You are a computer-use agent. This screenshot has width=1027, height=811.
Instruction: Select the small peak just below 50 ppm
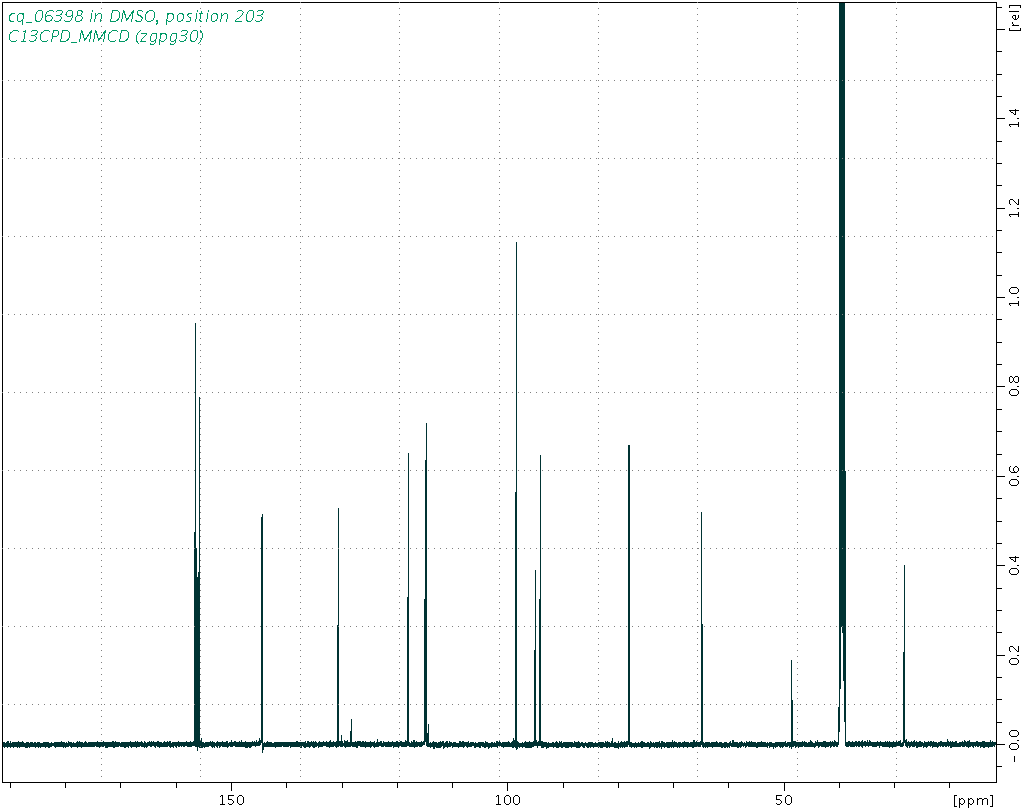pyautogui.click(x=791, y=702)
